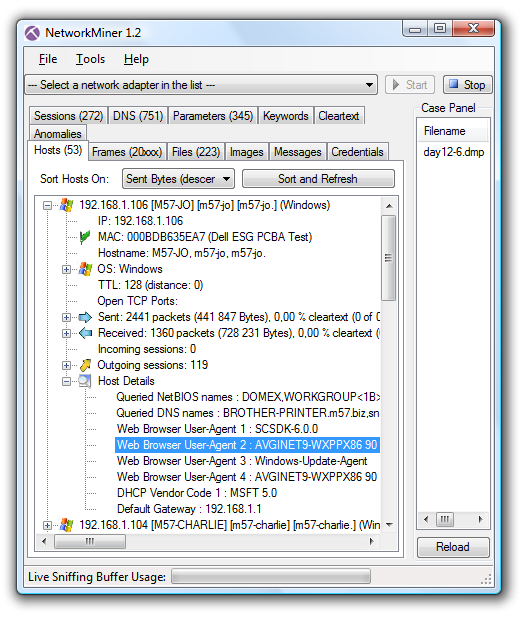Expand the Outgoing sessions node
The image size is (520, 617).
(66, 366)
